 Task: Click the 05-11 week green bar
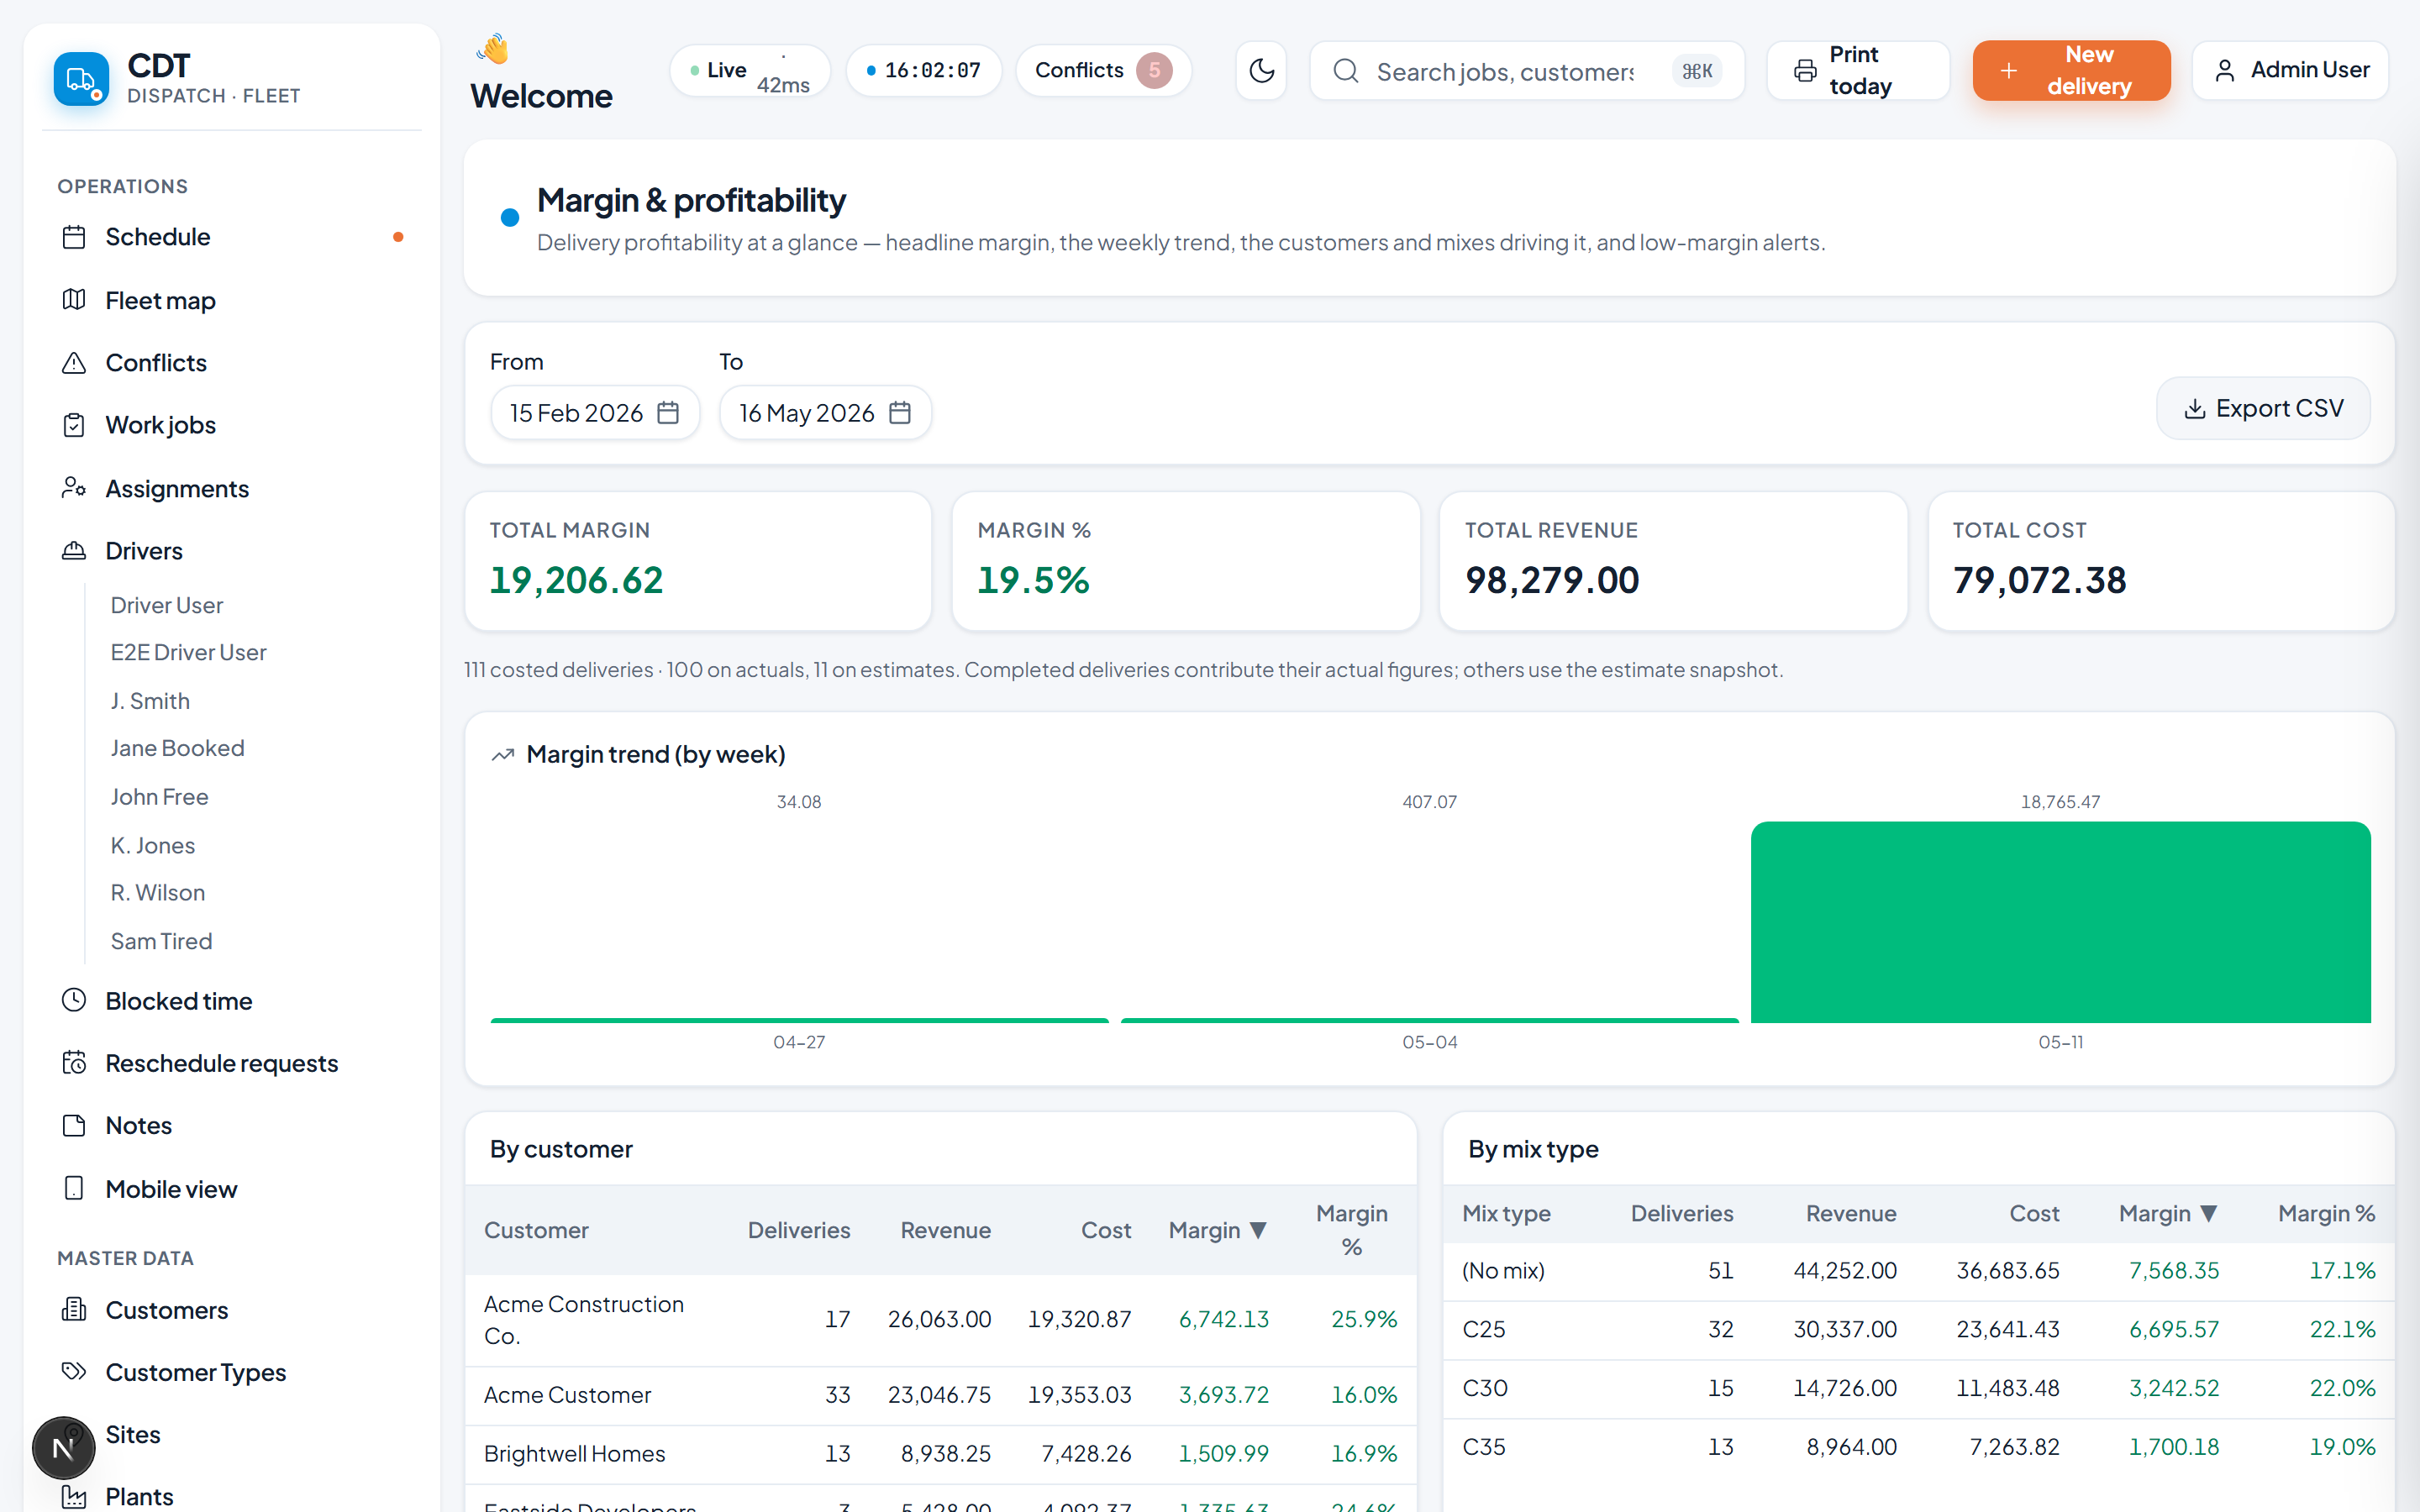[2060, 922]
